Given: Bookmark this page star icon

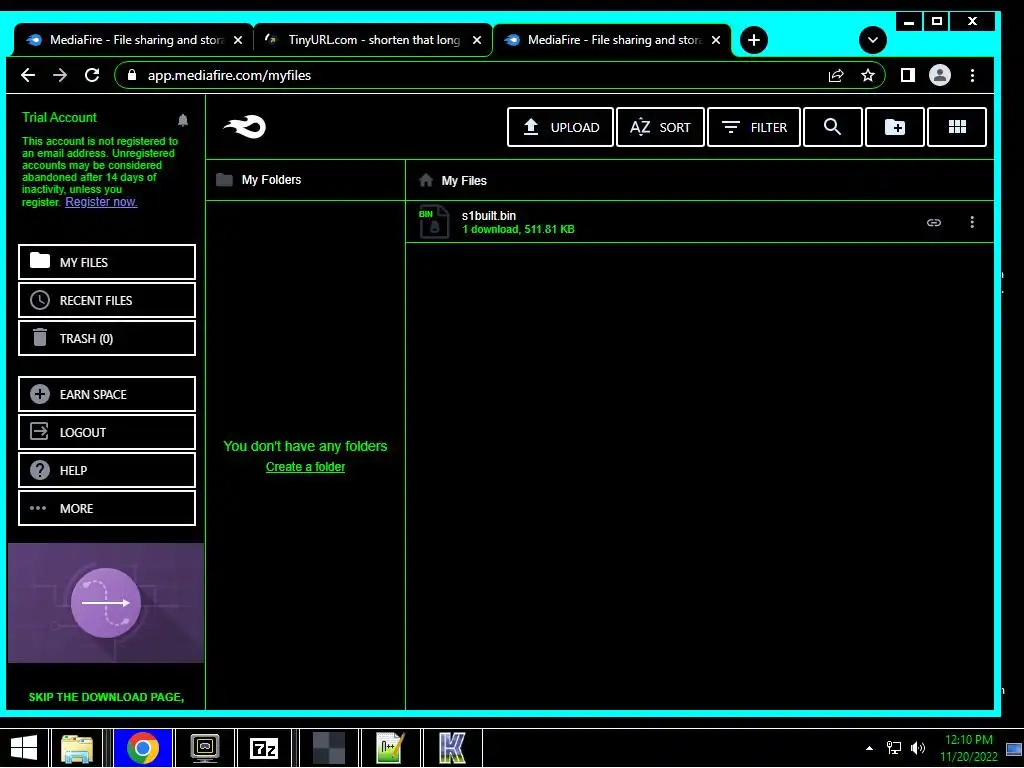Looking at the screenshot, I should tap(867, 75).
